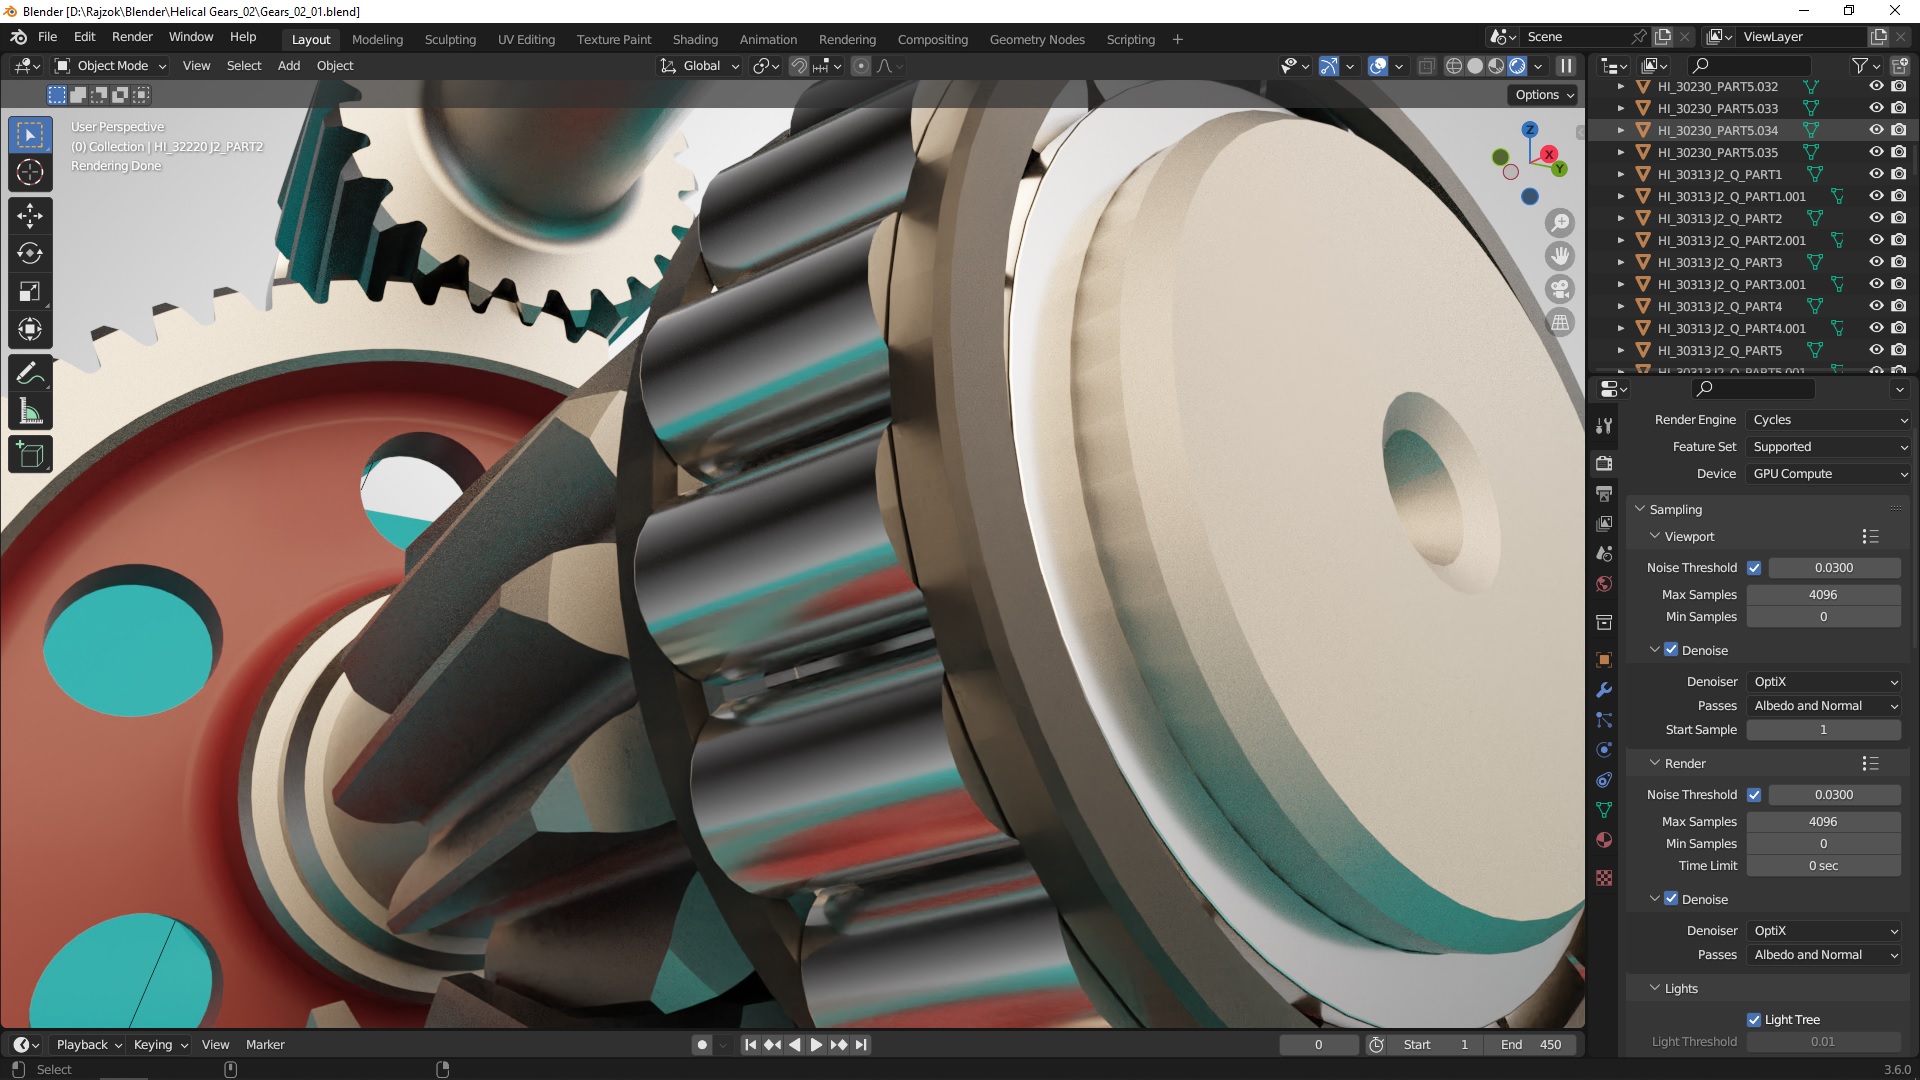Disable Render Noise Threshold checkbox
Viewport: 1920px width, 1080px height.
tap(1754, 795)
